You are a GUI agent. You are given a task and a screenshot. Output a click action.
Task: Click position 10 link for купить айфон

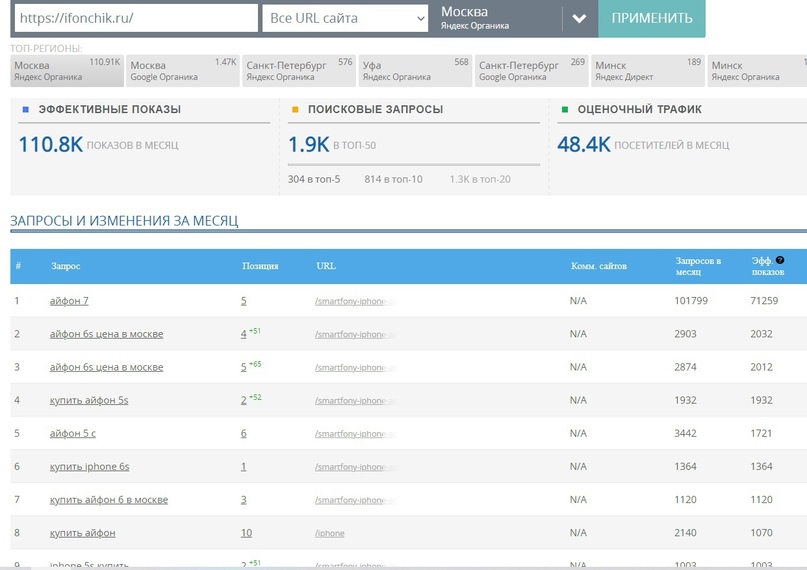pyautogui.click(x=247, y=533)
